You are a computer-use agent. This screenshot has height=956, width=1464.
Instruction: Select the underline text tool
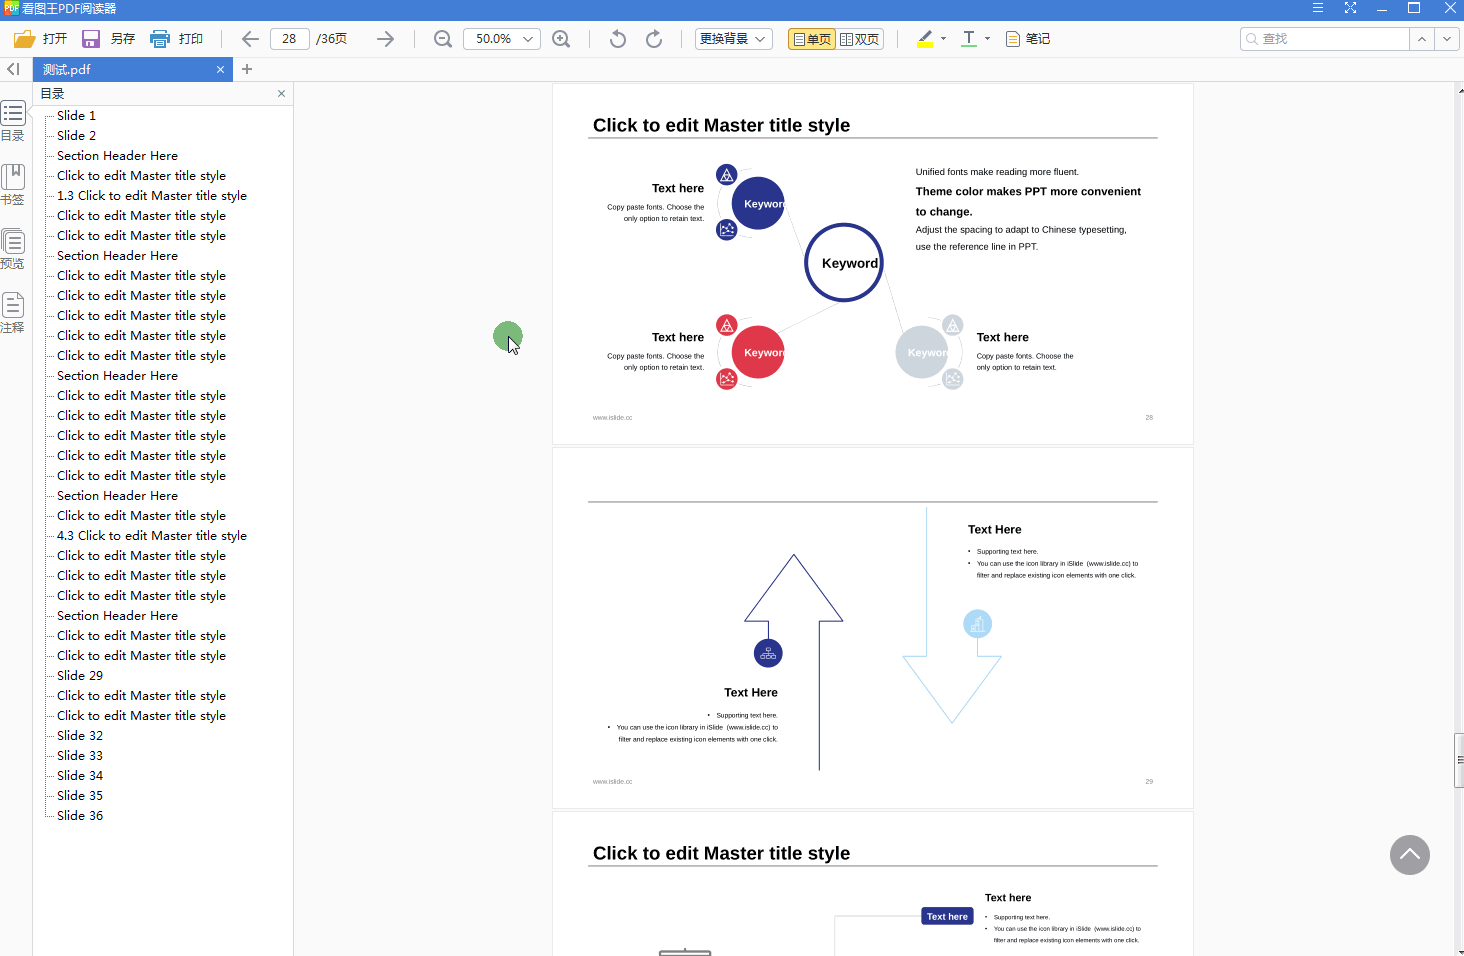click(x=968, y=39)
